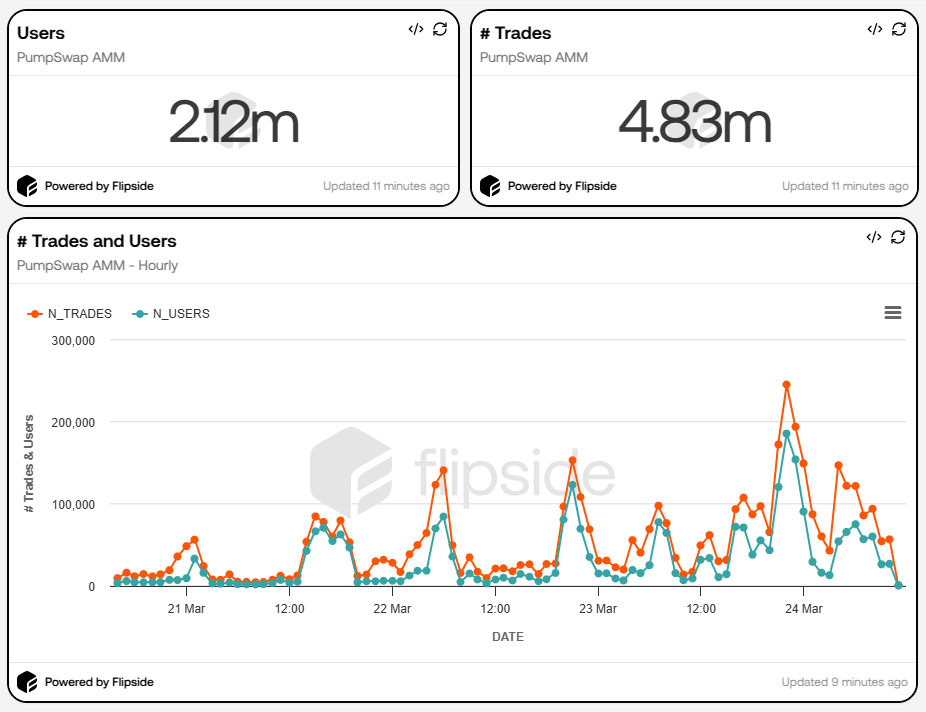Click the 4.83m Trades value

point(695,123)
